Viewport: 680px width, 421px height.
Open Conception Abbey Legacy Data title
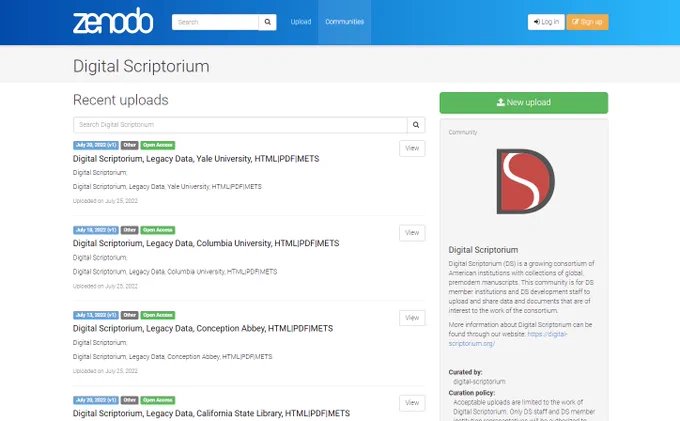point(203,329)
